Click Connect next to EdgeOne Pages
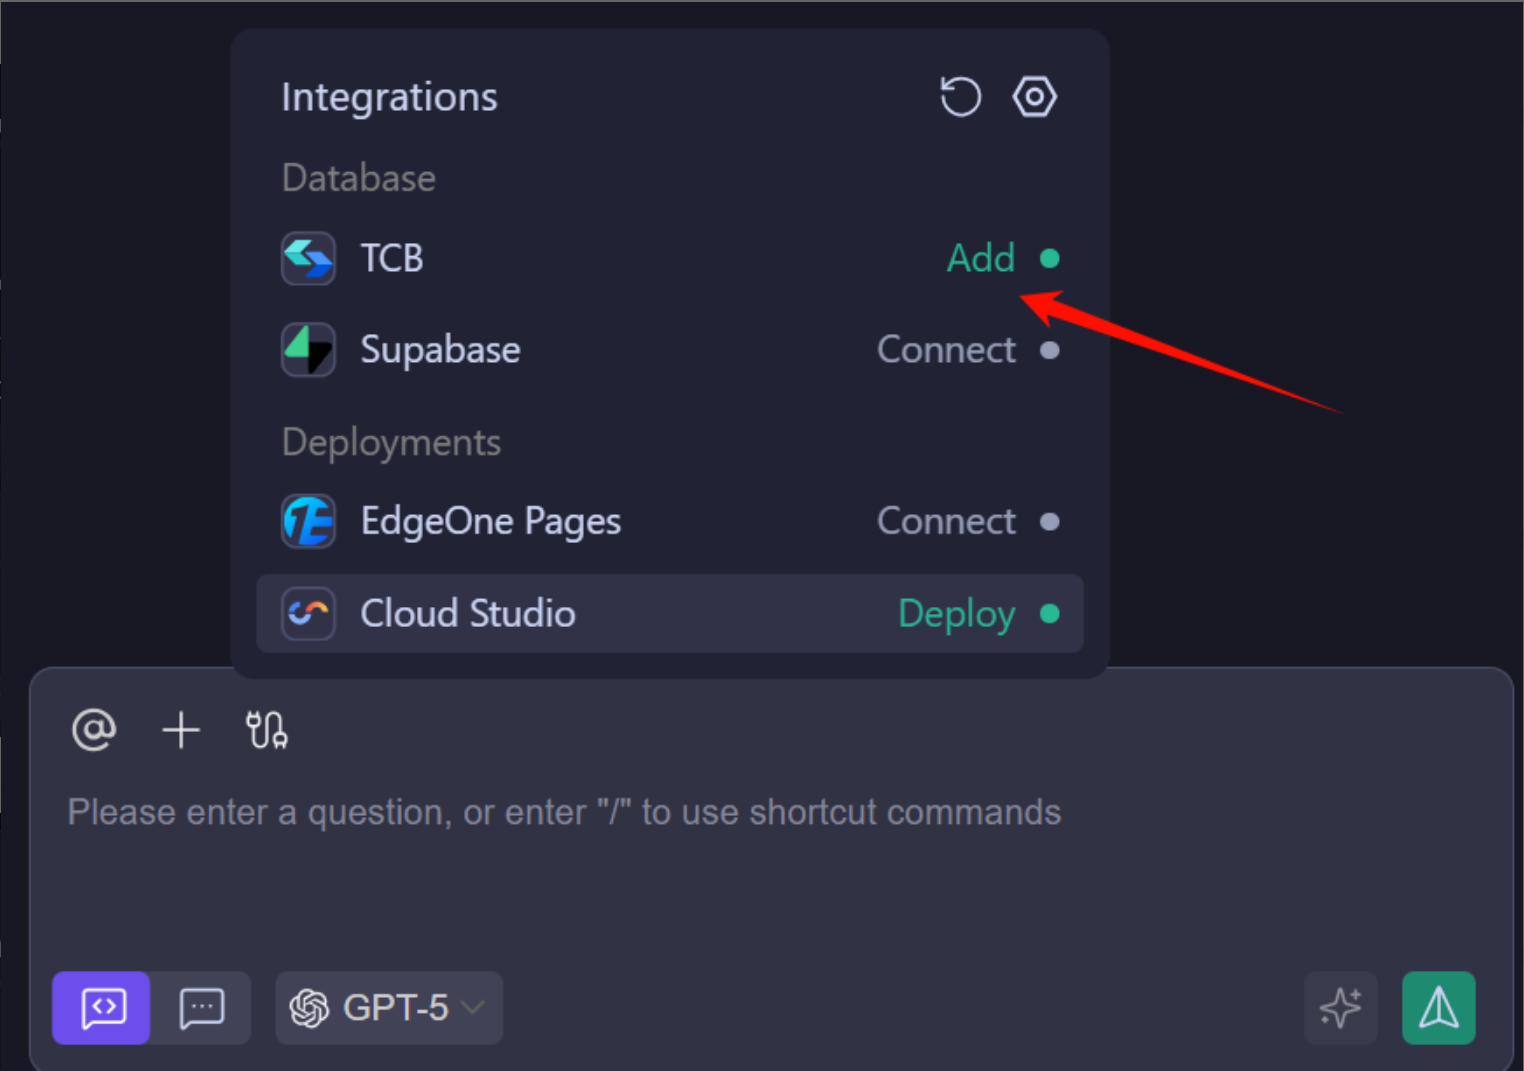Viewport: 1524px width, 1071px height. (946, 521)
